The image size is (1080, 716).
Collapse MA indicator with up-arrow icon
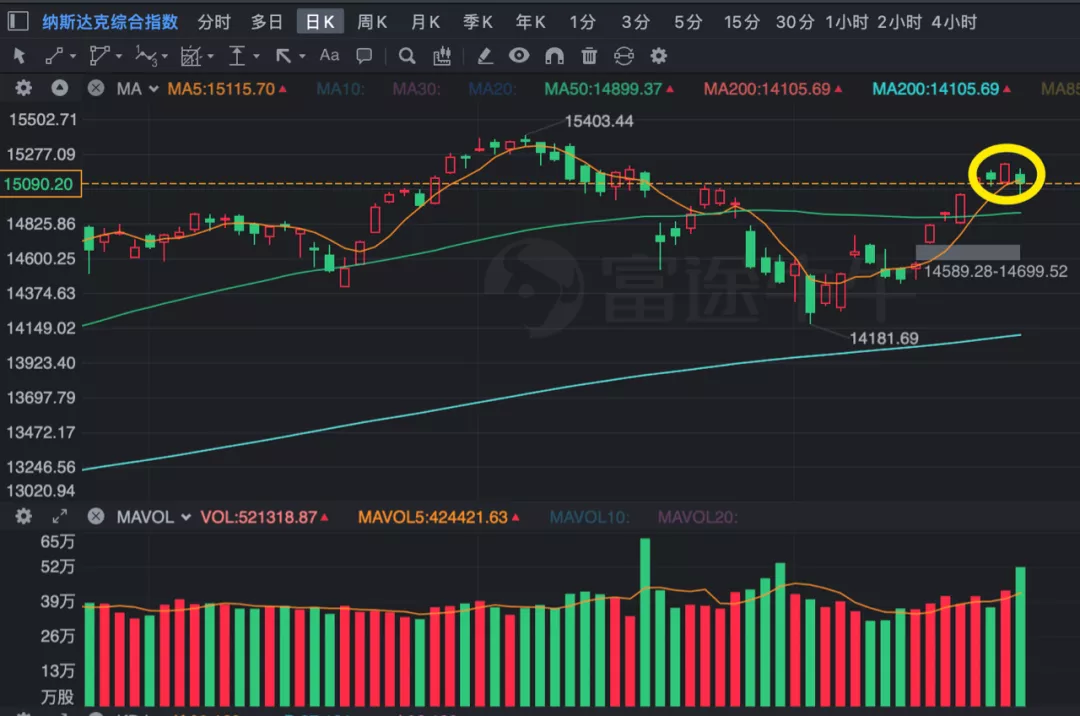click(x=60, y=88)
